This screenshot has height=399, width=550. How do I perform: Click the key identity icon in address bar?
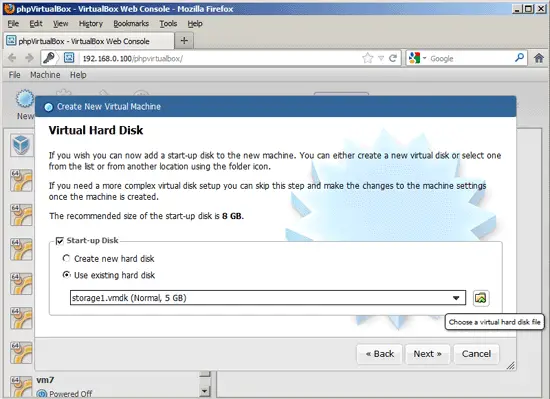click(49, 58)
